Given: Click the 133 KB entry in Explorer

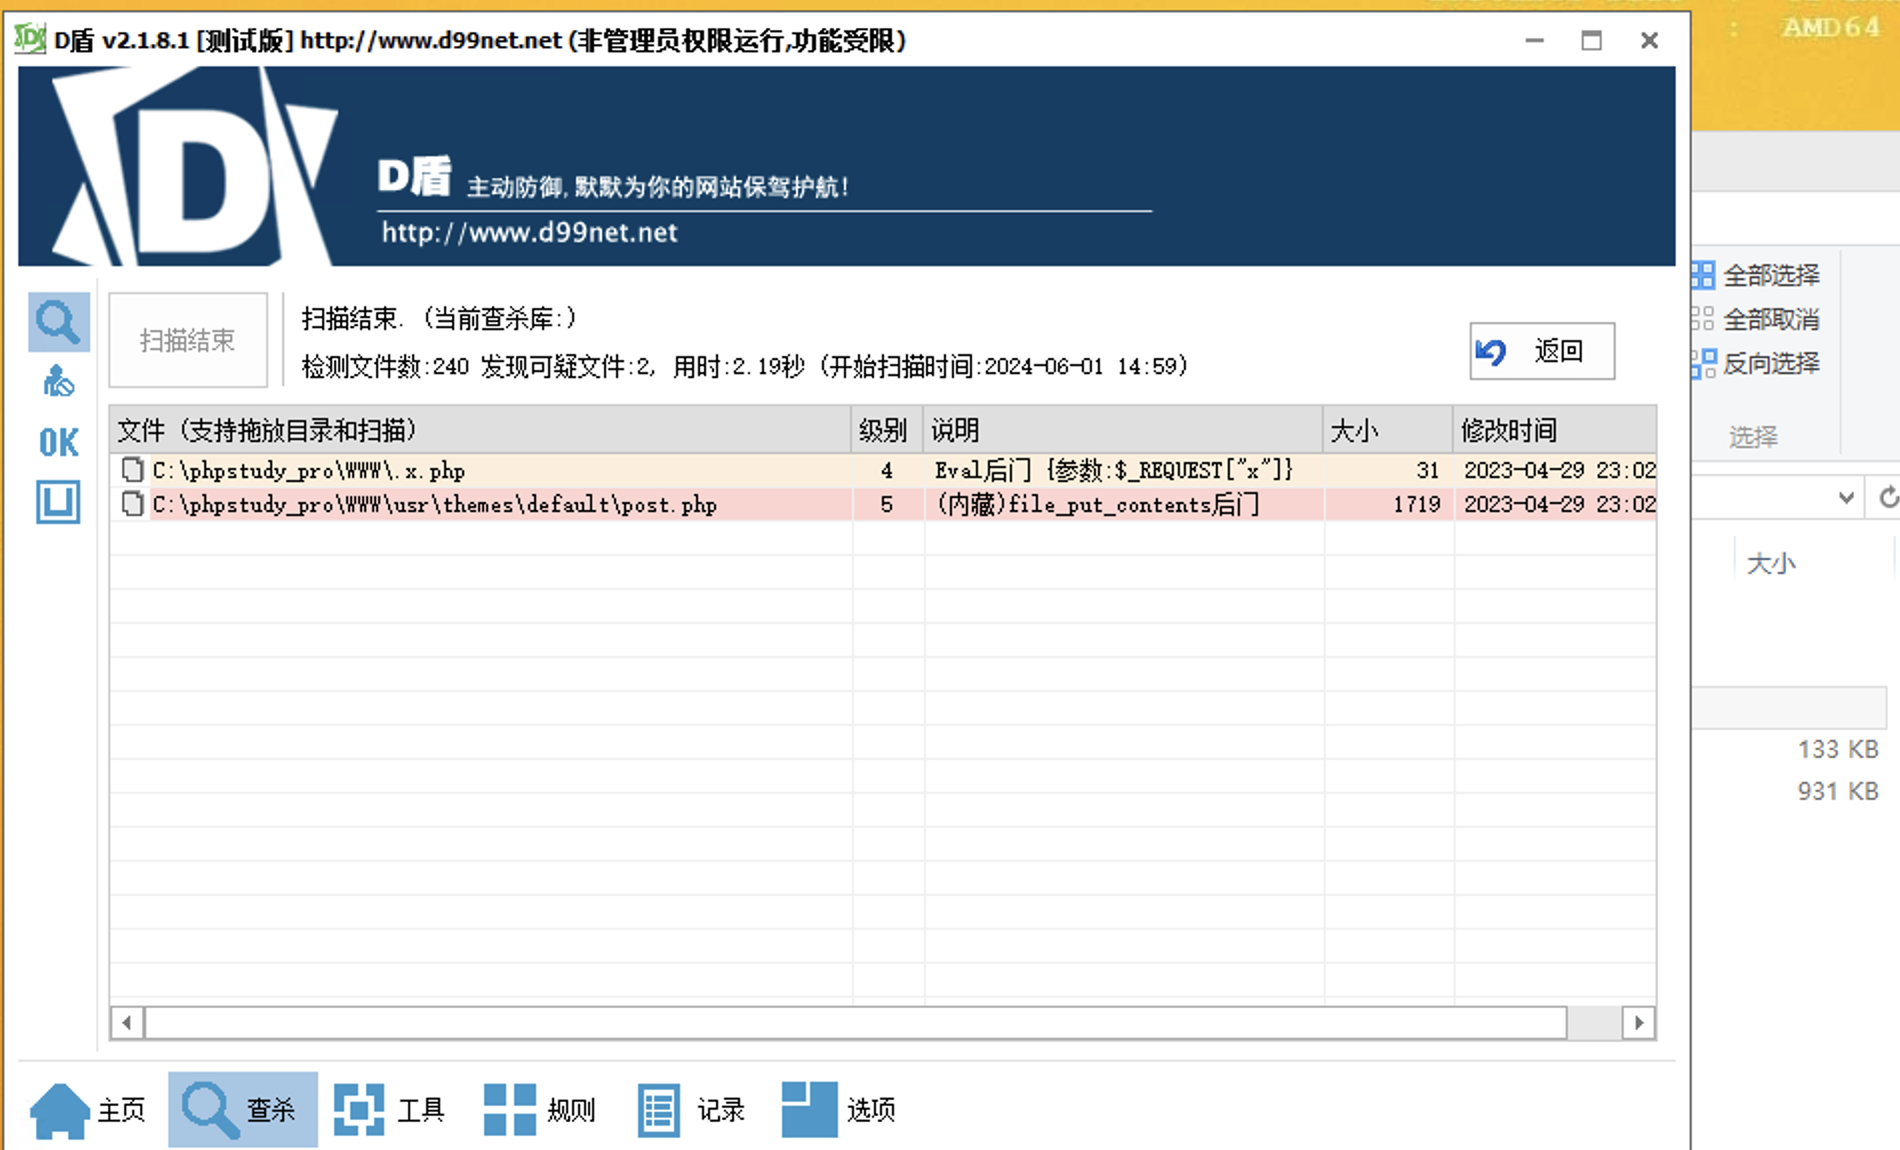Looking at the screenshot, I should (x=1838, y=749).
